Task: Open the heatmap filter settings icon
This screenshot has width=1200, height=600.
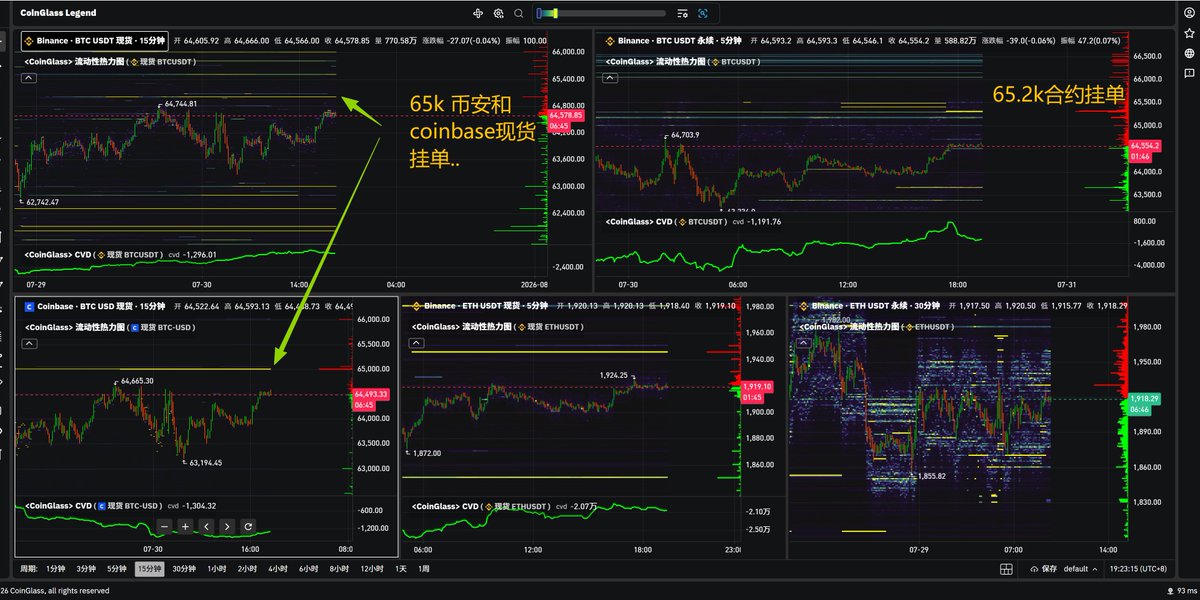Action: coord(681,13)
